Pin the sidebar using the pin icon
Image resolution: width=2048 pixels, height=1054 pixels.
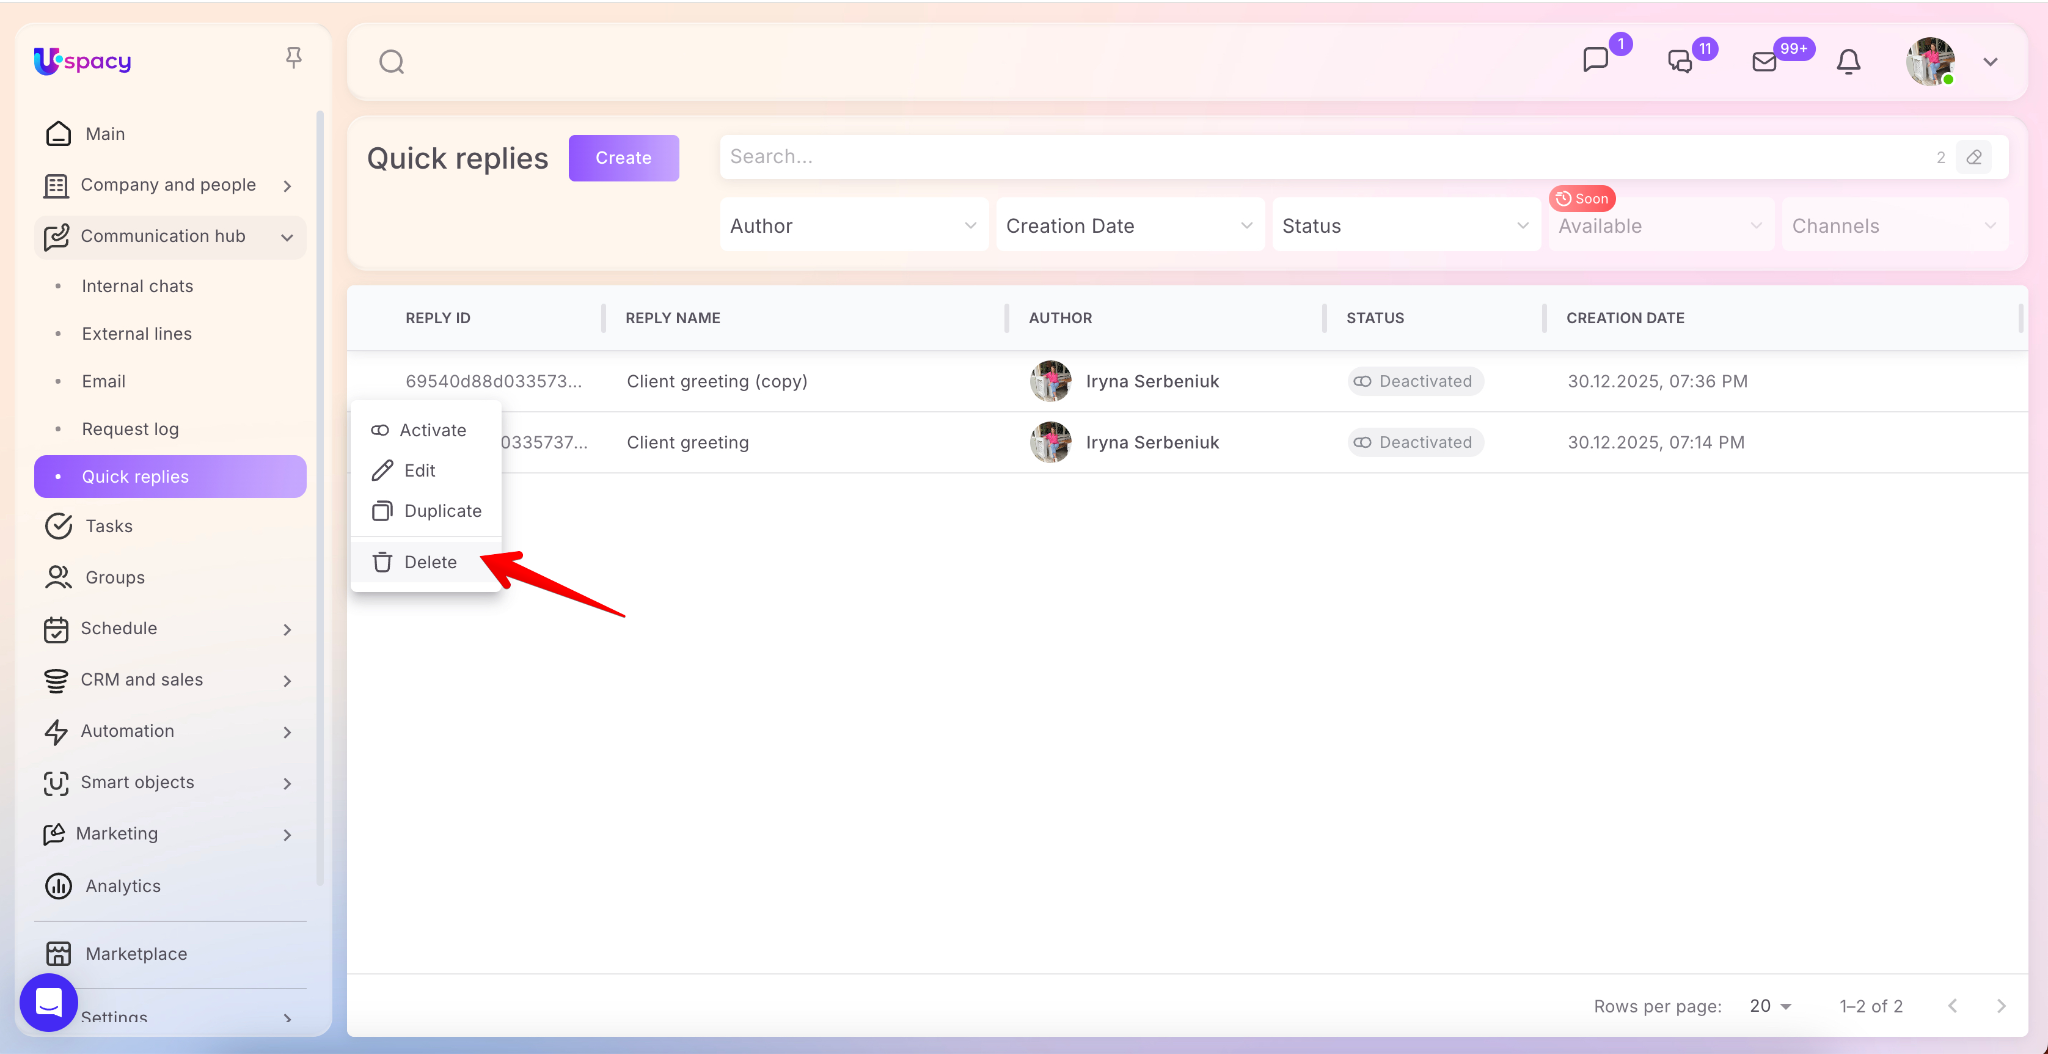293,58
